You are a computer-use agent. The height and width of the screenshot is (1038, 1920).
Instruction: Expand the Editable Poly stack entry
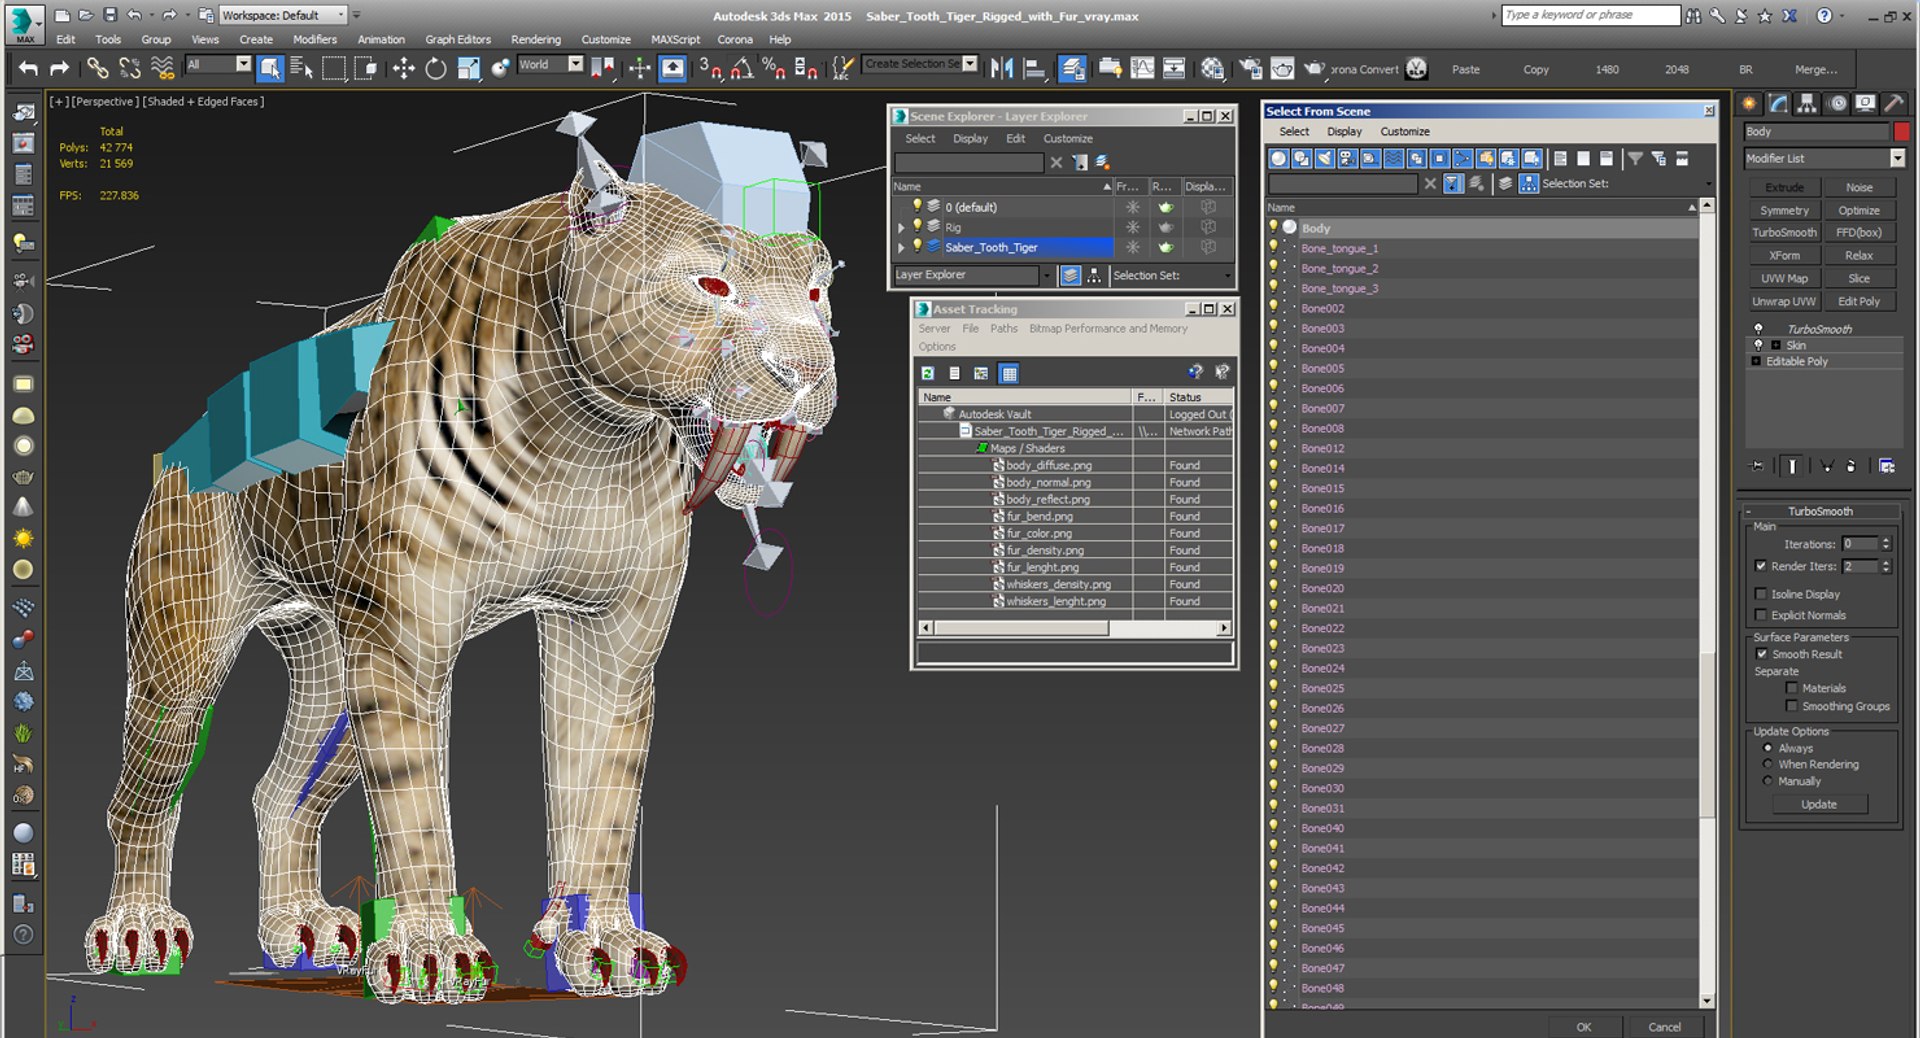[1756, 361]
